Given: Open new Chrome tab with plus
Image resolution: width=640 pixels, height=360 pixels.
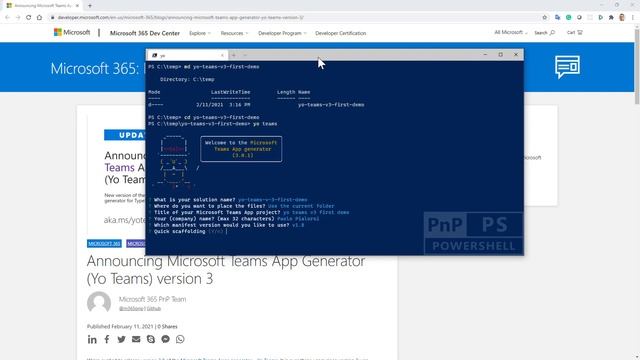Looking at the screenshot, I should [x=90, y=6].
